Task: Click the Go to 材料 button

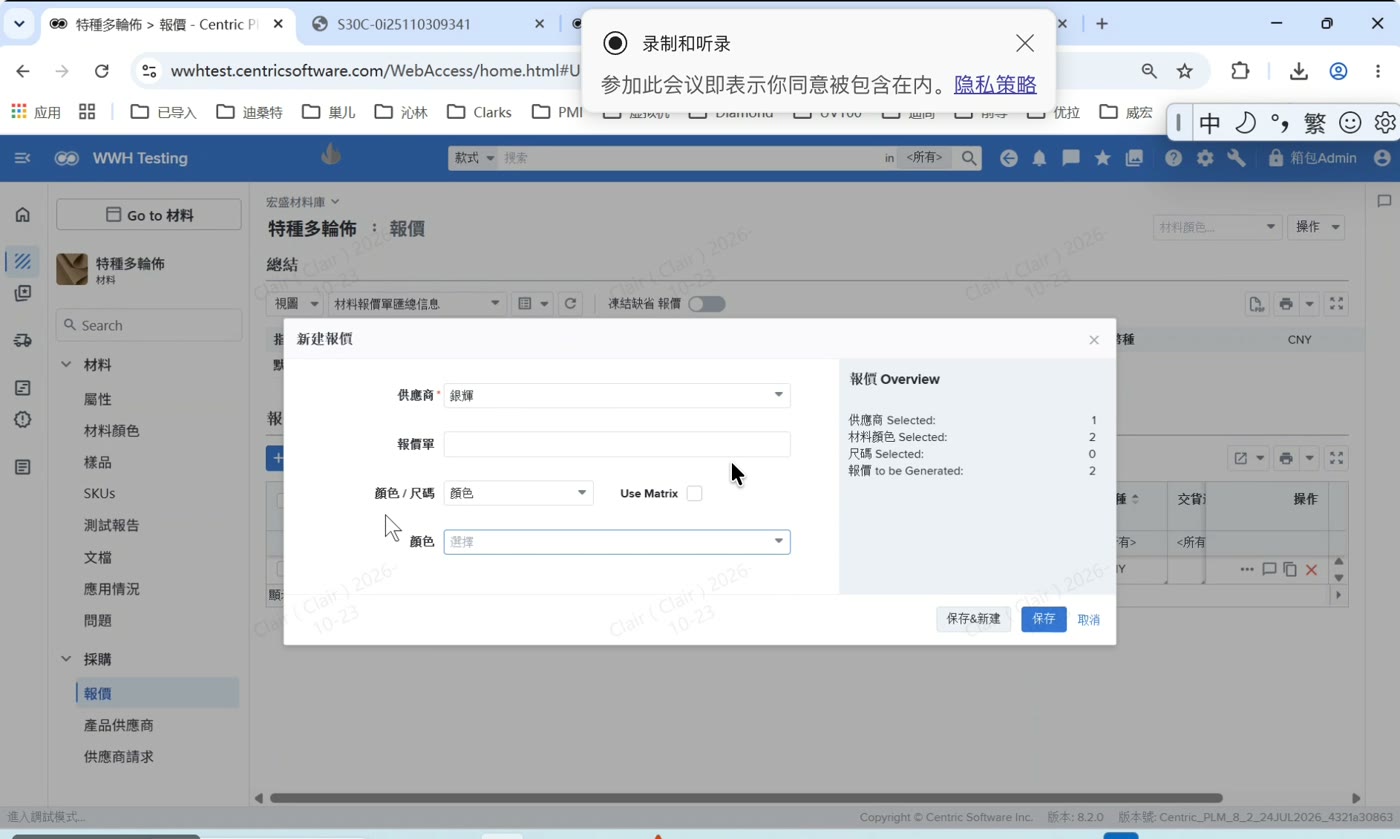Action: click(149, 215)
